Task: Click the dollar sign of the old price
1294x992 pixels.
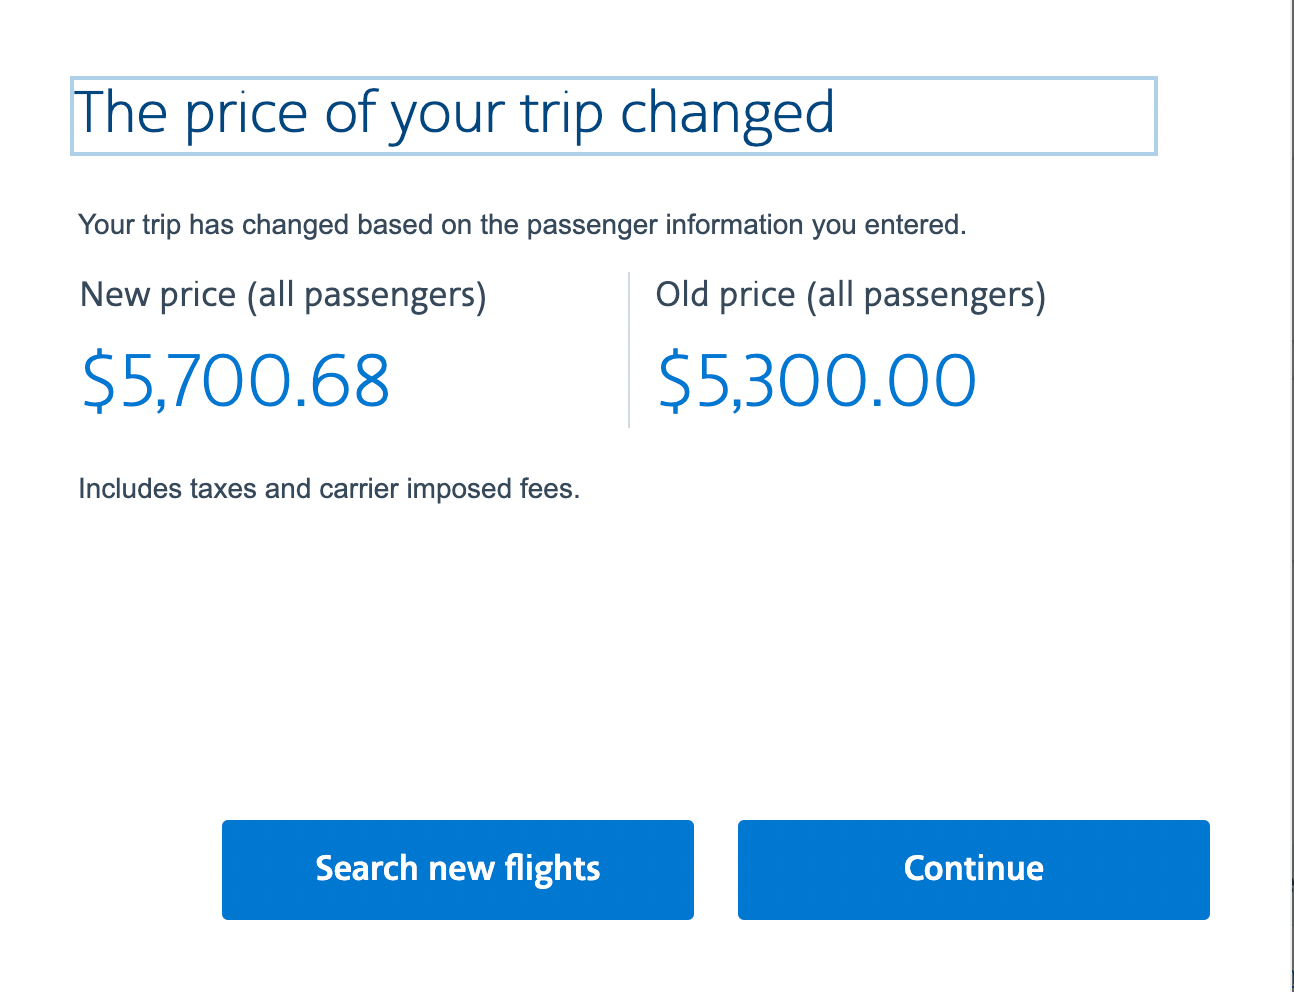Action: [676, 382]
